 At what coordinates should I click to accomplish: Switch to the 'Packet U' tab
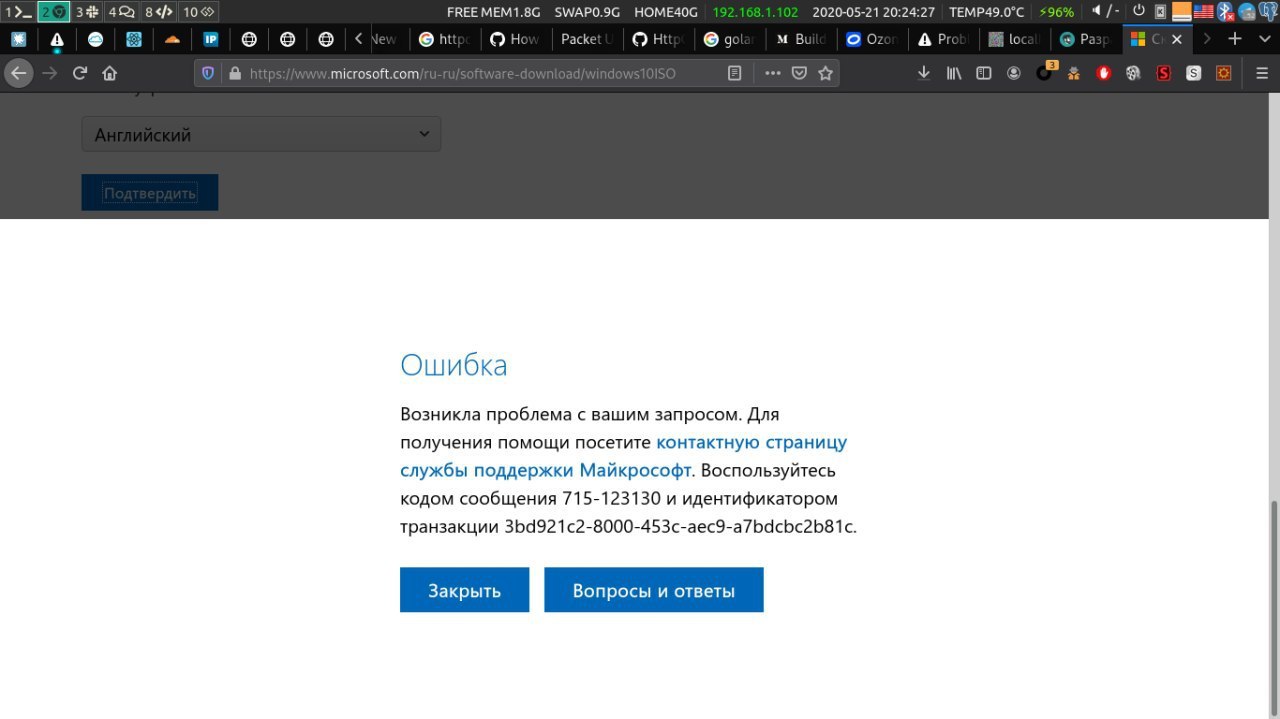click(588, 39)
